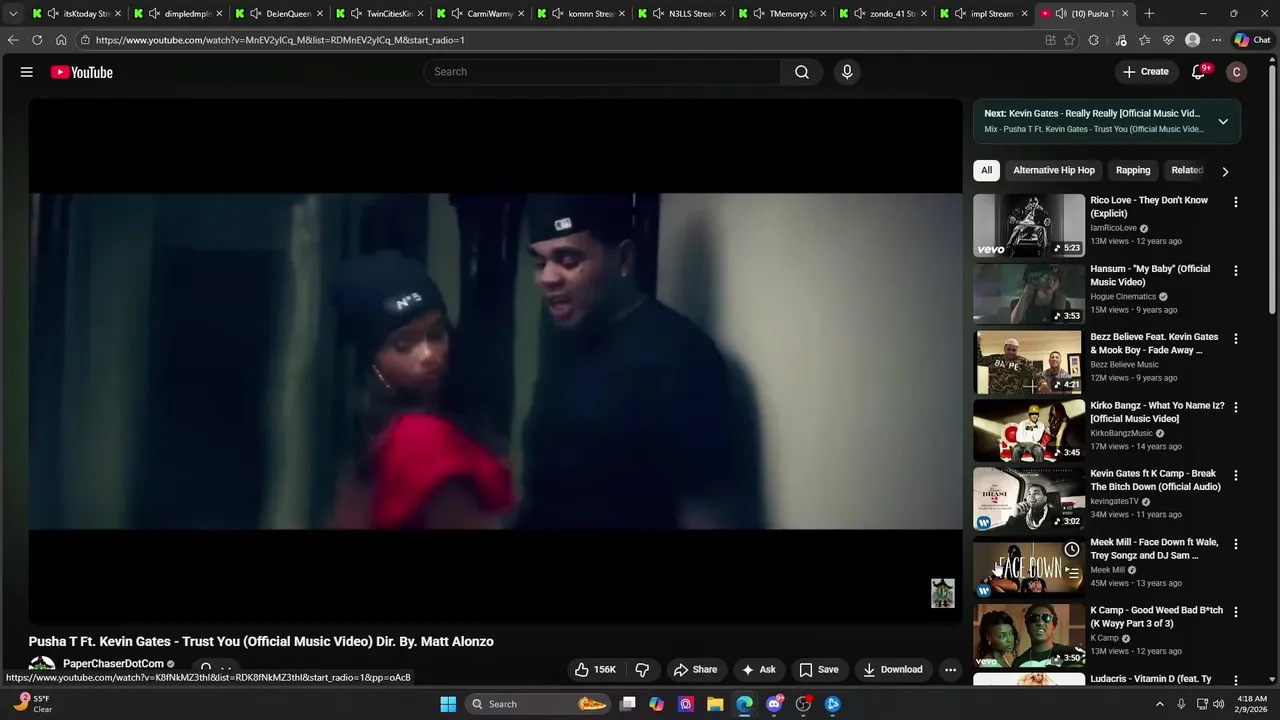The width and height of the screenshot is (1280, 720).
Task: Expand the Mix playlist panel chevron
Action: tap(1222, 121)
